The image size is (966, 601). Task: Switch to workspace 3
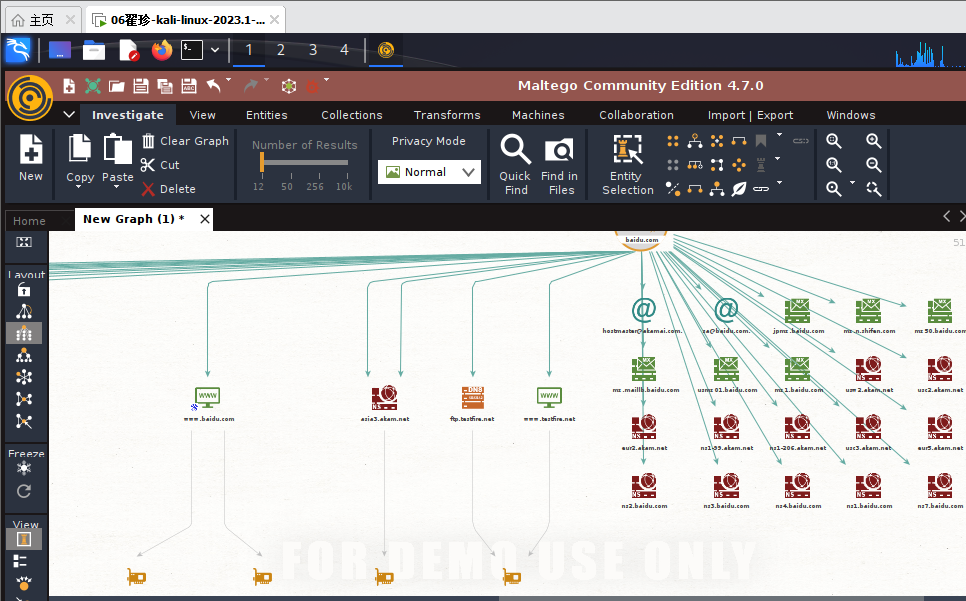312,50
